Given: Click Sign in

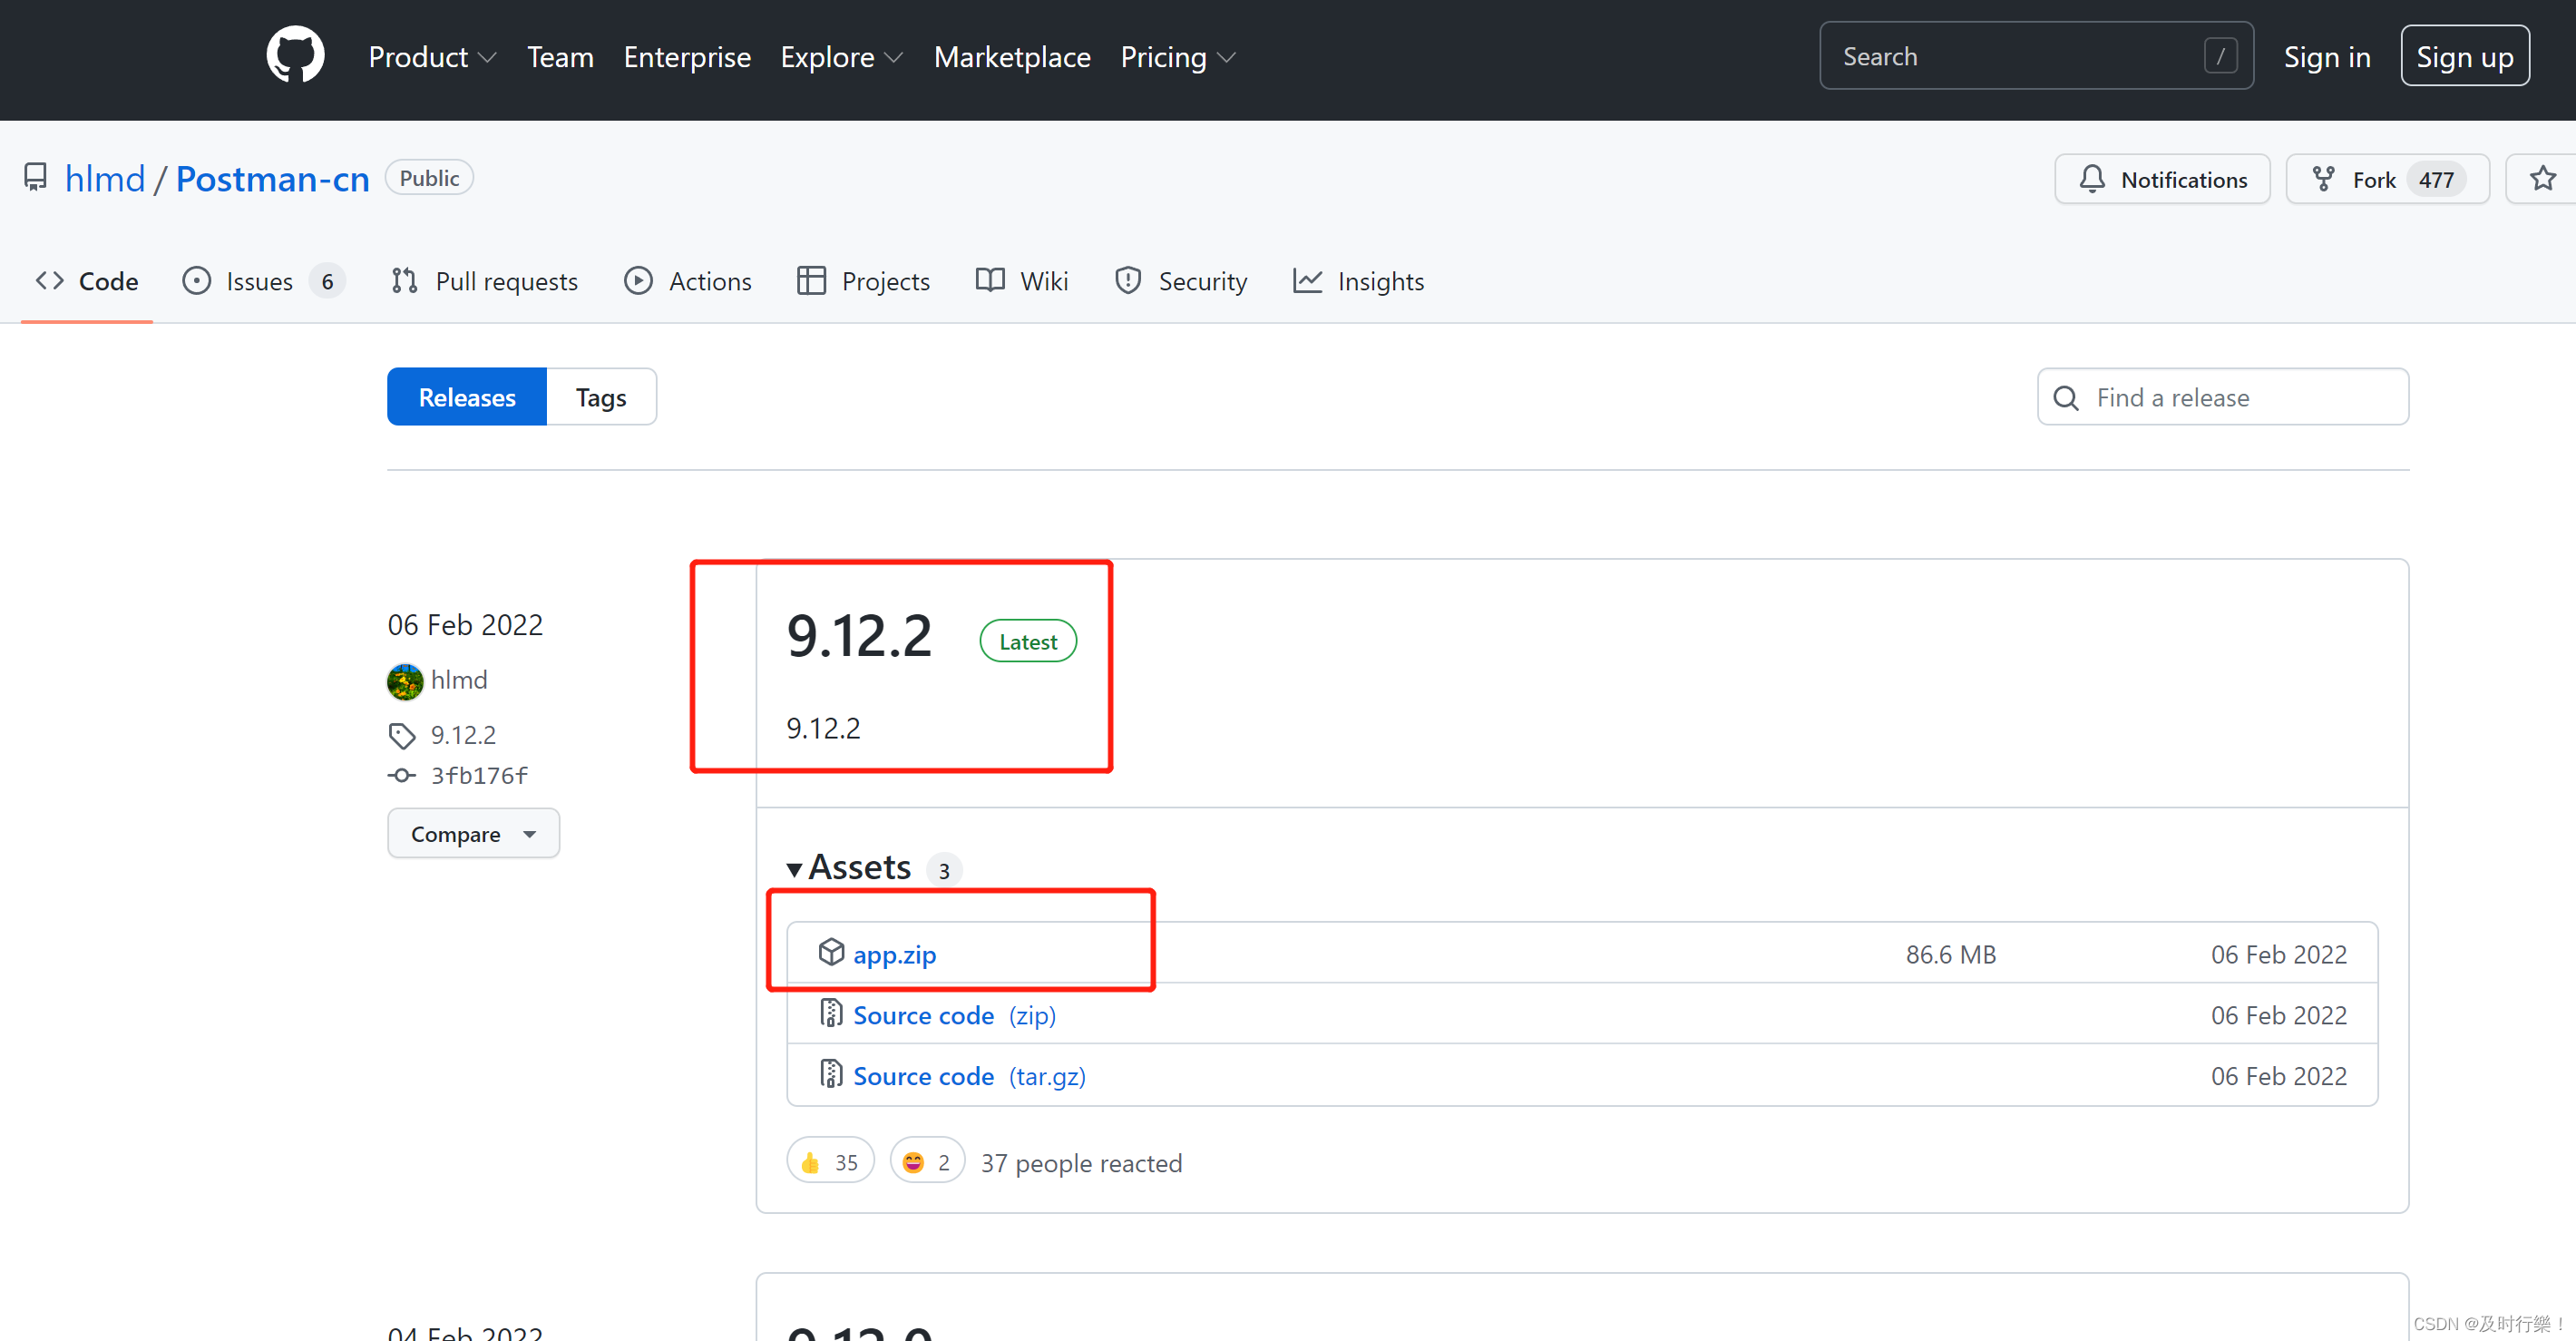Looking at the screenshot, I should click(x=2326, y=57).
